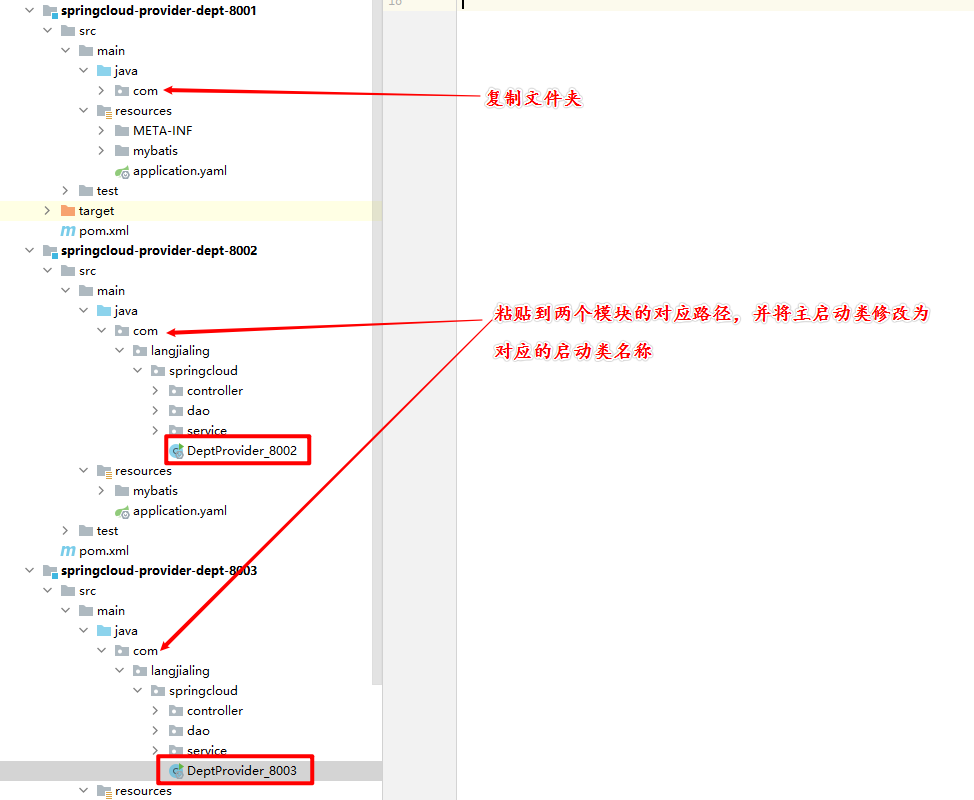Click the resources folder icon in dept-8002

click(x=104, y=471)
